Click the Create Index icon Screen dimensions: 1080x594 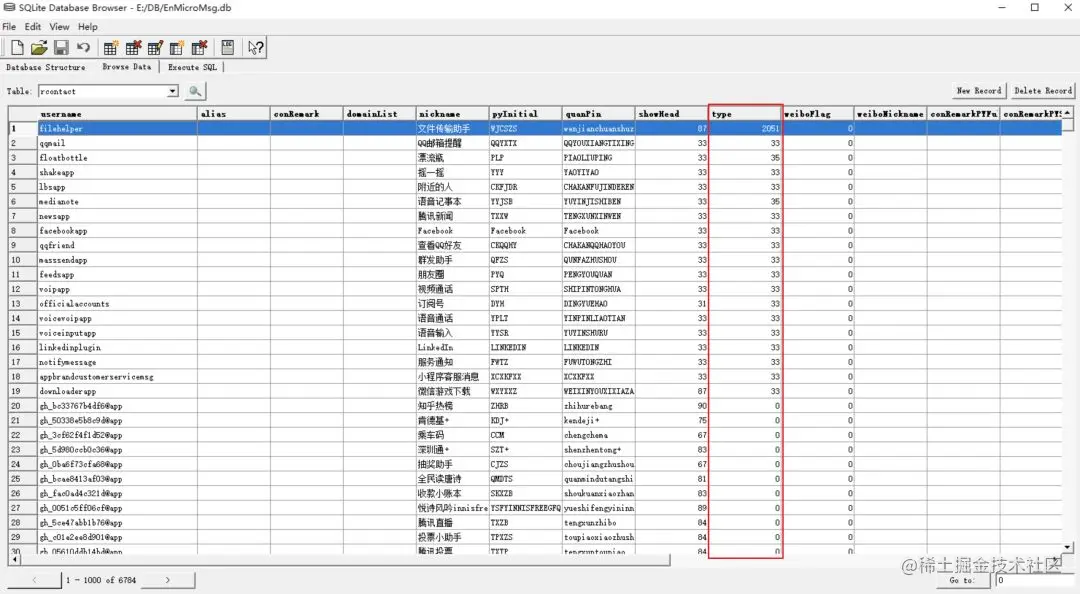pyautogui.click(x=177, y=48)
